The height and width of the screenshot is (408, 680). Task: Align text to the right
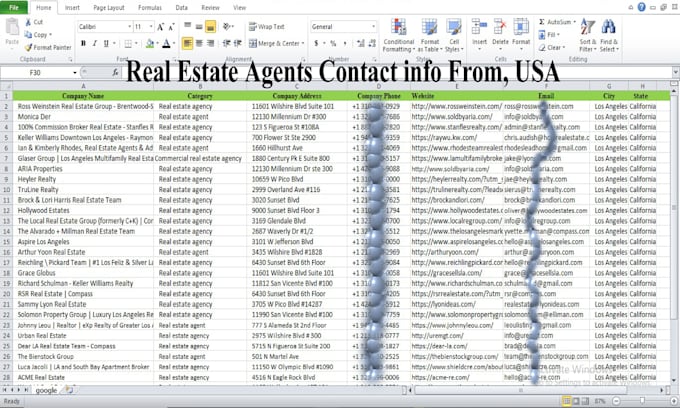click(x=210, y=43)
